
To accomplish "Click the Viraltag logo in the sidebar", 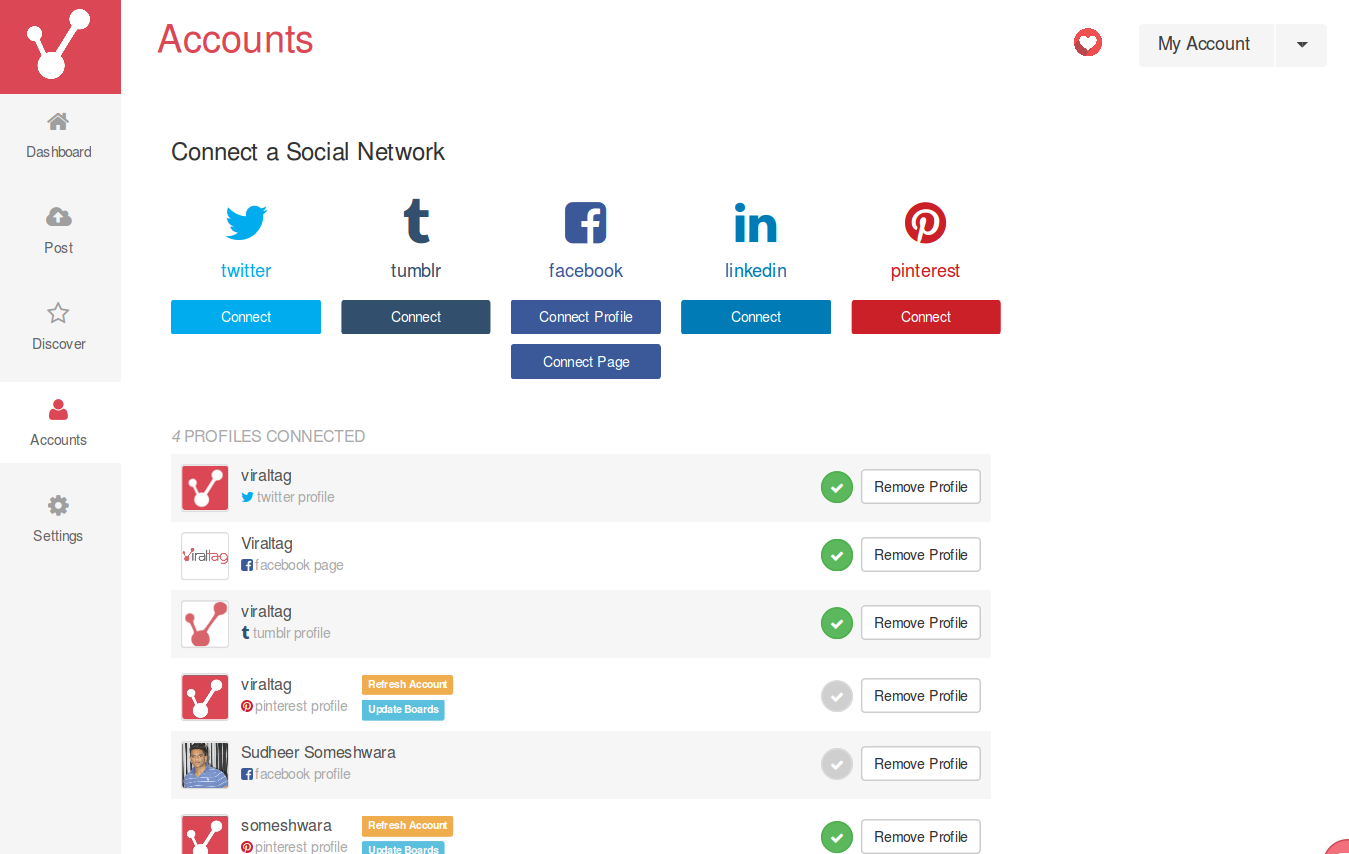I will [x=60, y=46].
